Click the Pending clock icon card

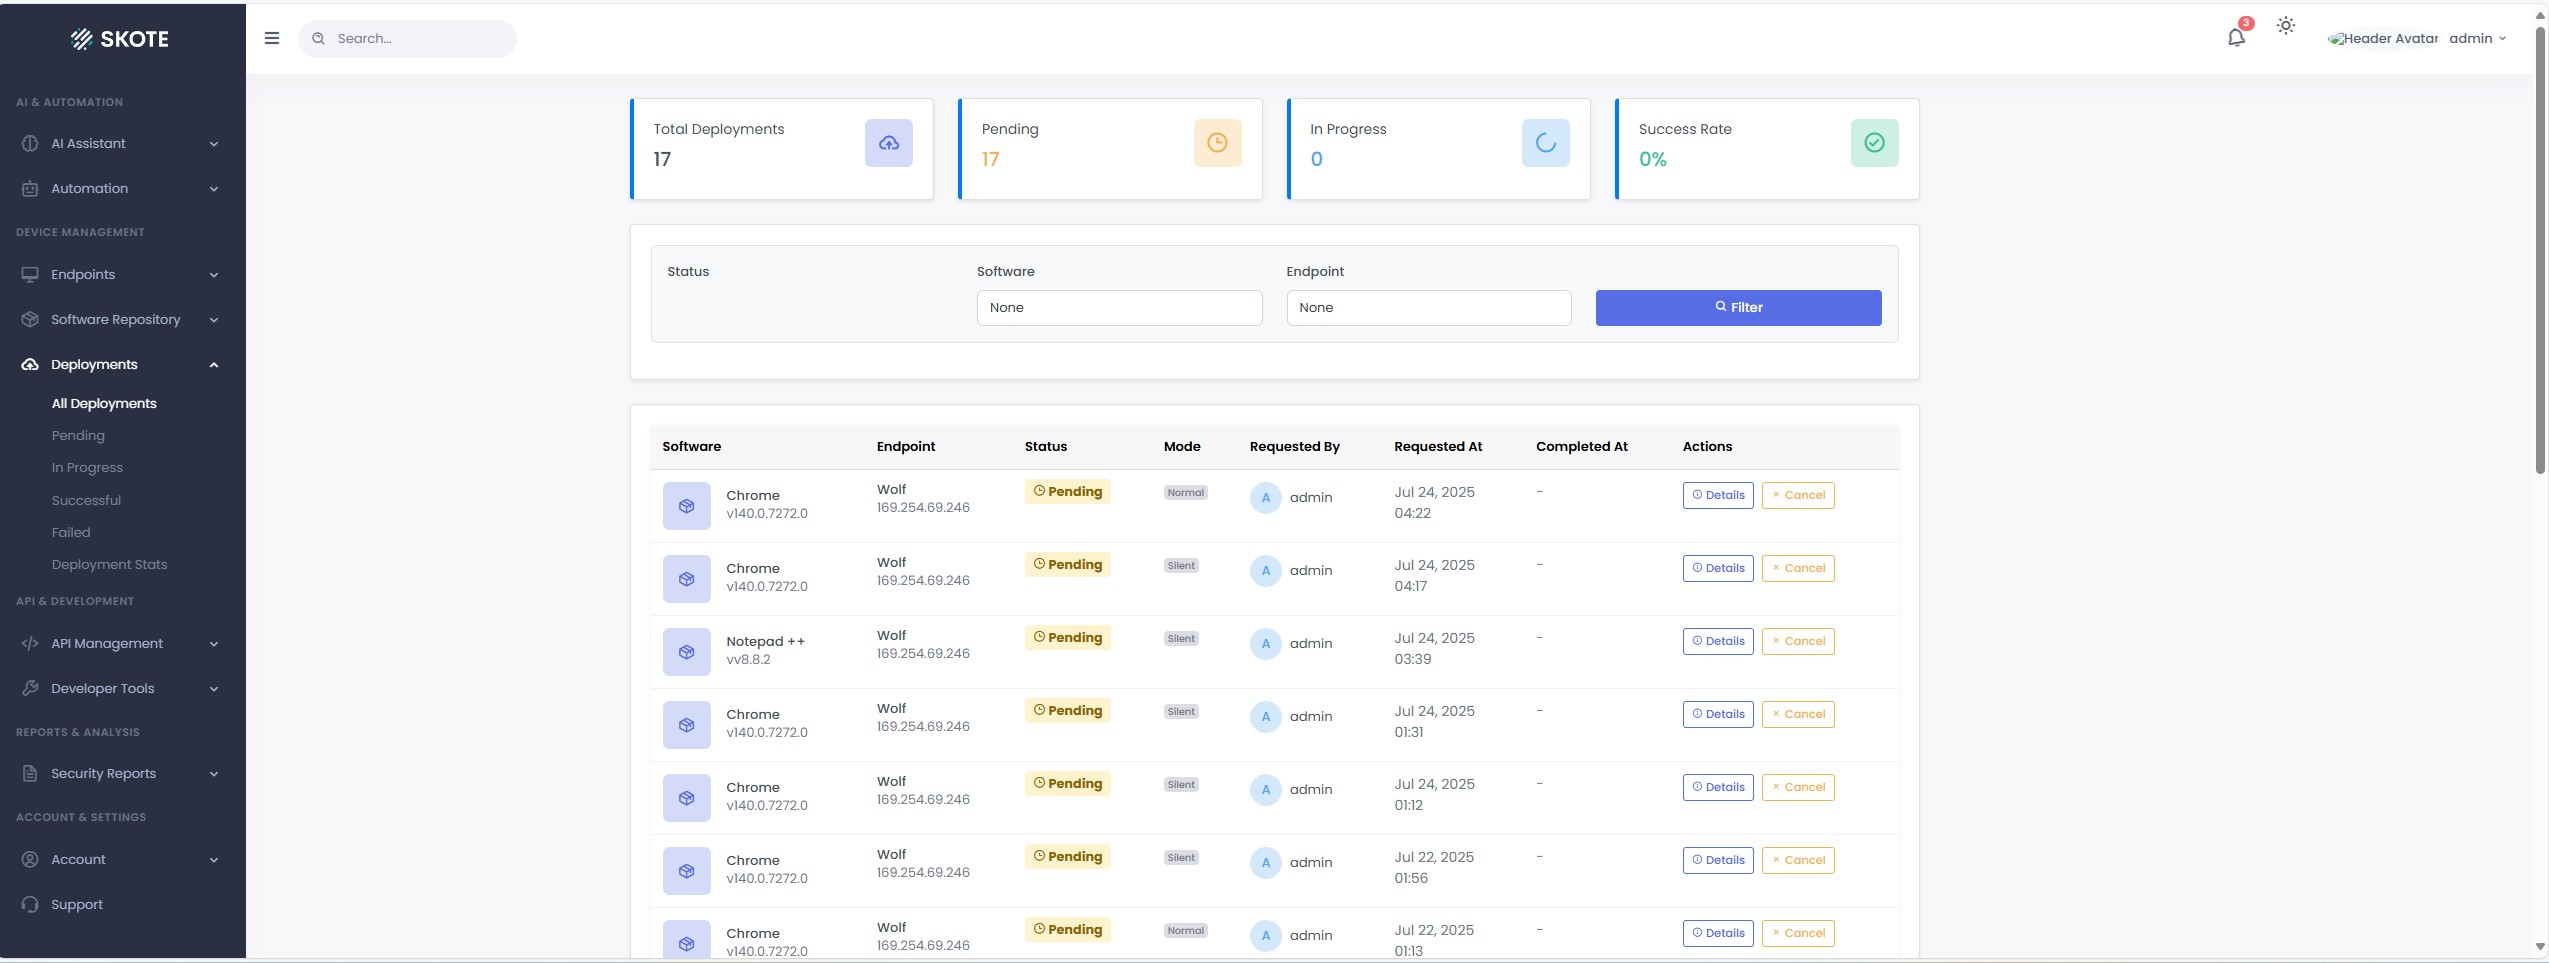pyautogui.click(x=1216, y=143)
